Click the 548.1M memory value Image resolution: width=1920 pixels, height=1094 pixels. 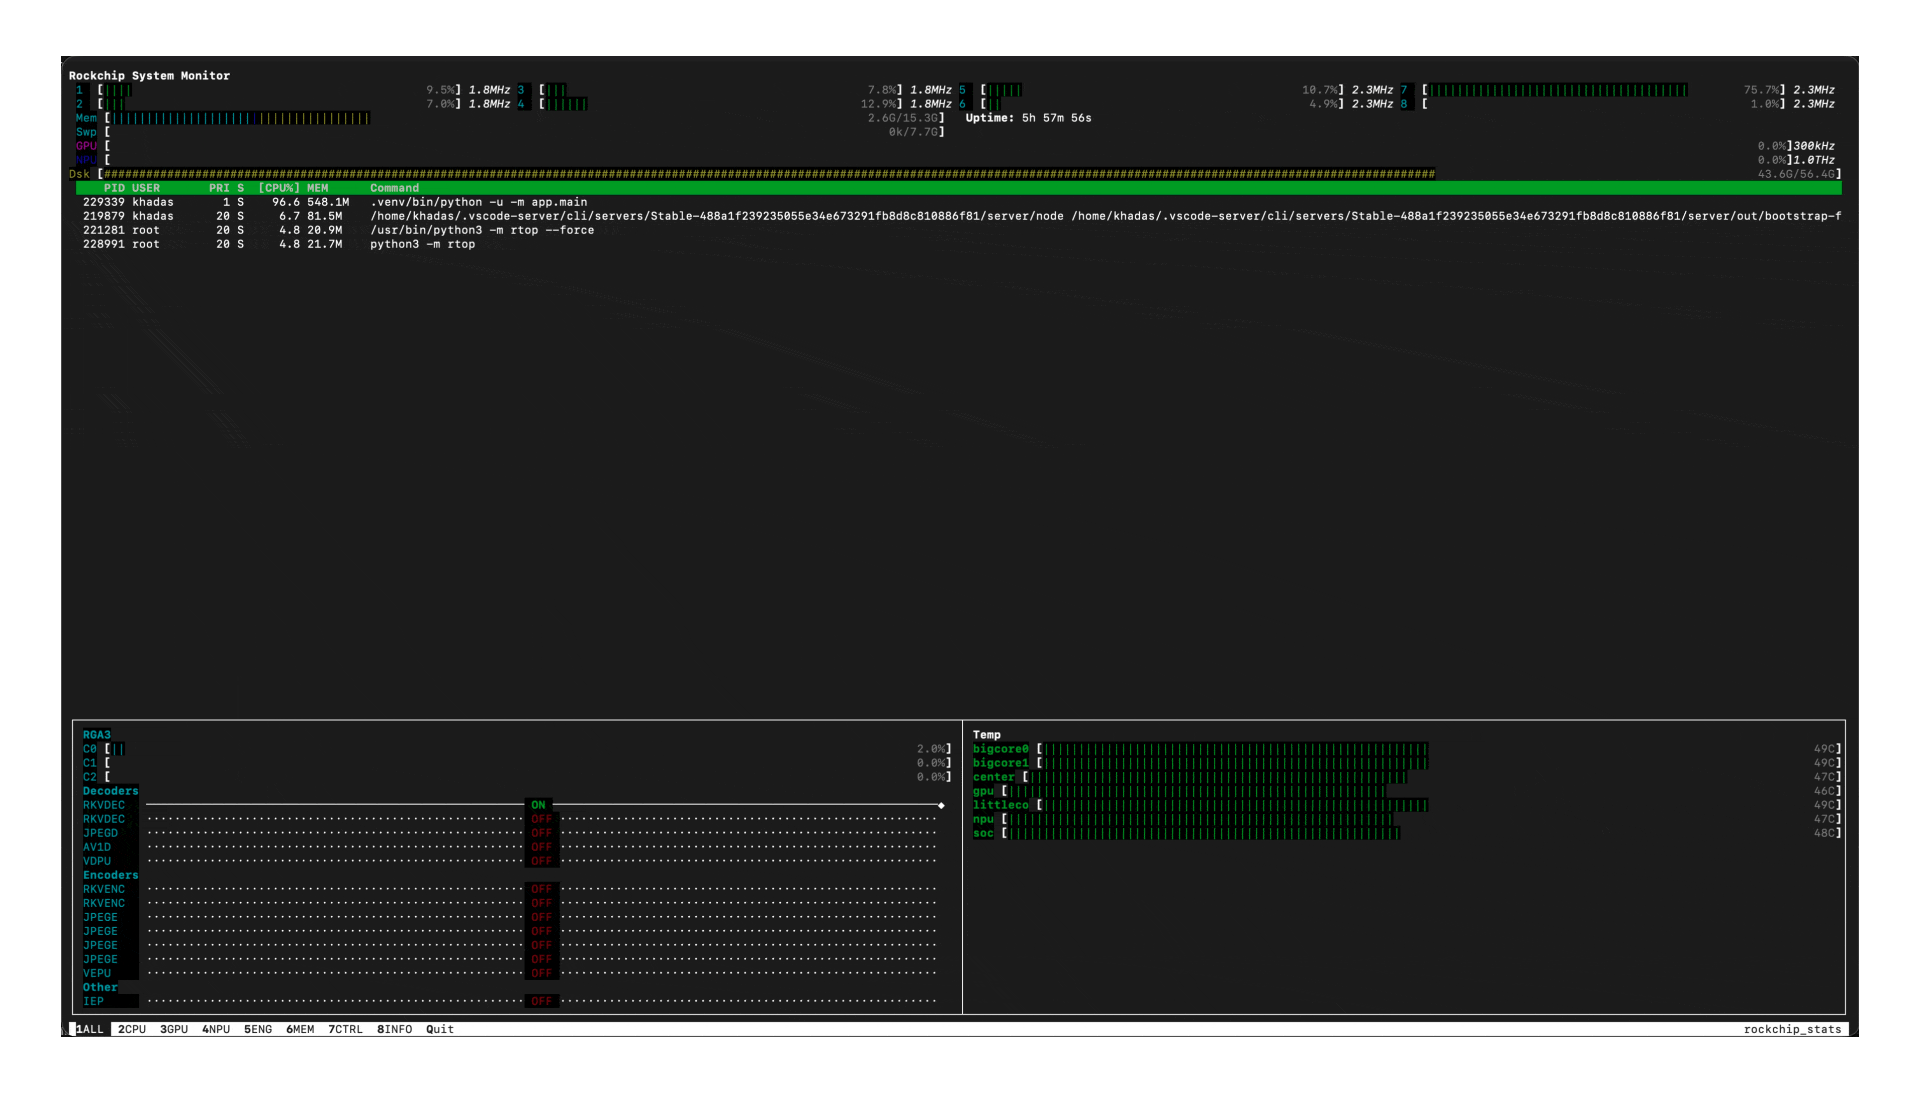click(x=328, y=202)
